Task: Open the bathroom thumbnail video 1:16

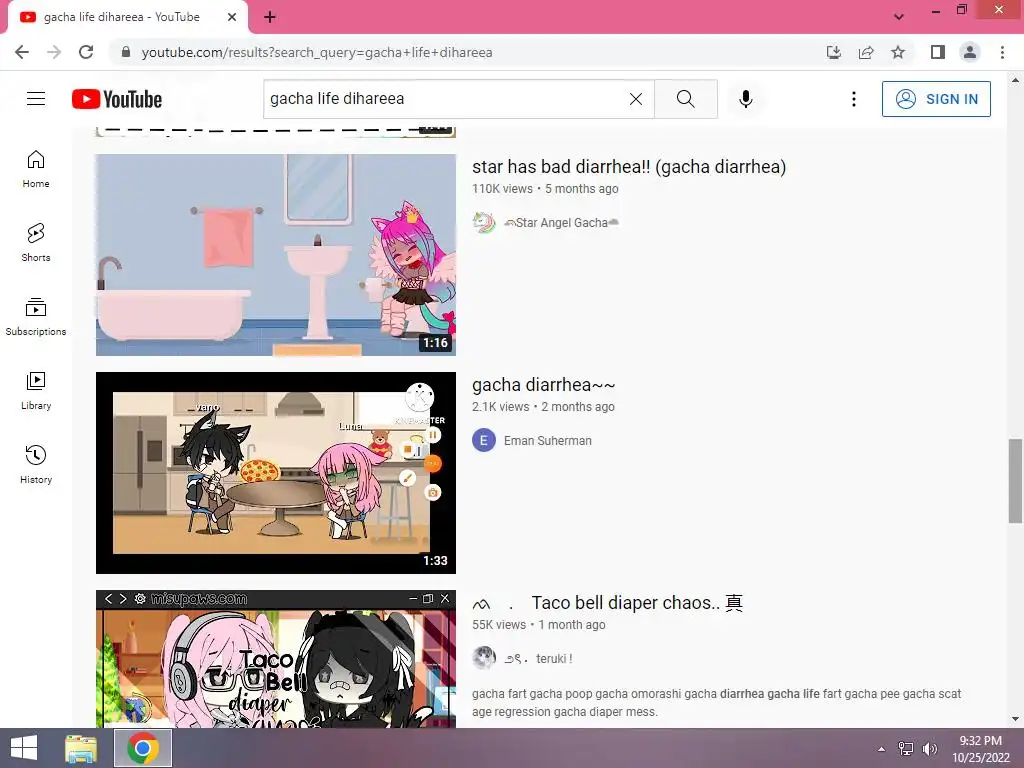Action: tap(276, 255)
